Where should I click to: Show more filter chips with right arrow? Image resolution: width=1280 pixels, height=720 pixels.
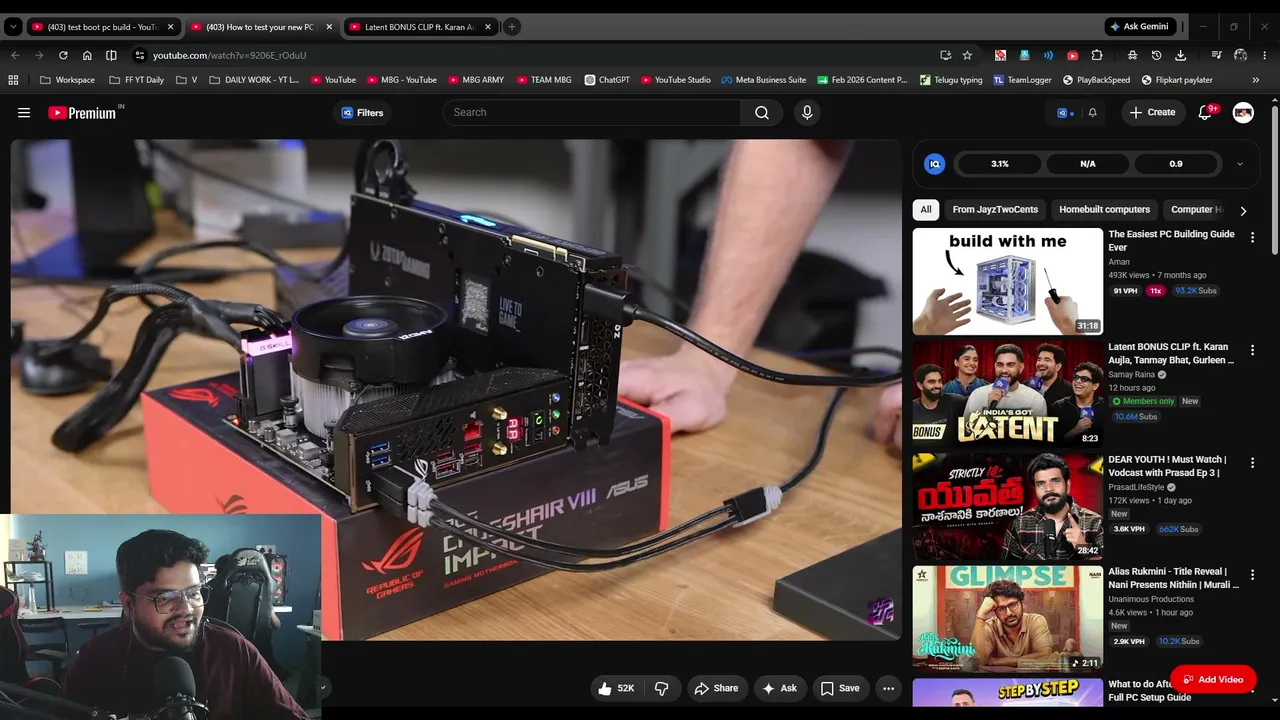pyautogui.click(x=1243, y=211)
